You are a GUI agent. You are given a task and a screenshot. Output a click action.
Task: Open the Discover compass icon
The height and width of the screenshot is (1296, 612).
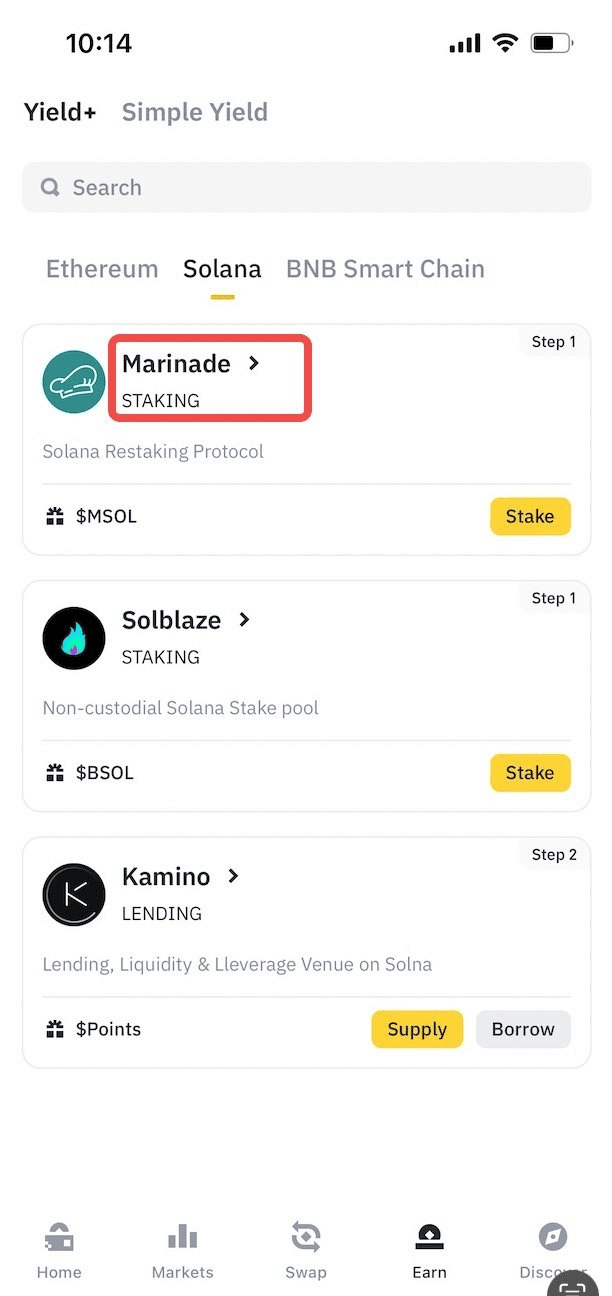point(552,1238)
